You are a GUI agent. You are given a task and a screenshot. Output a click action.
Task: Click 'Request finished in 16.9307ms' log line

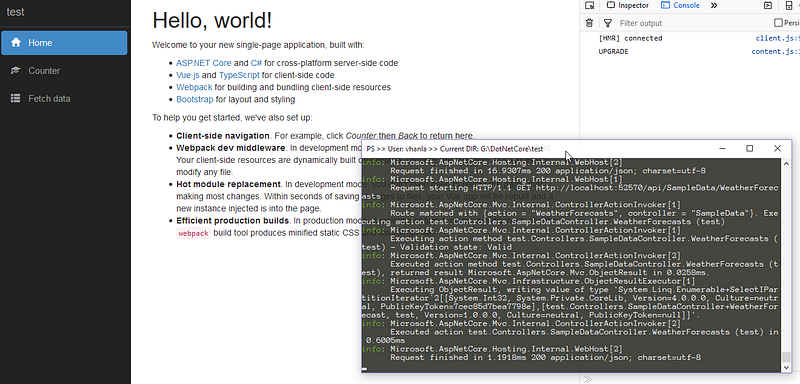click(x=548, y=171)
